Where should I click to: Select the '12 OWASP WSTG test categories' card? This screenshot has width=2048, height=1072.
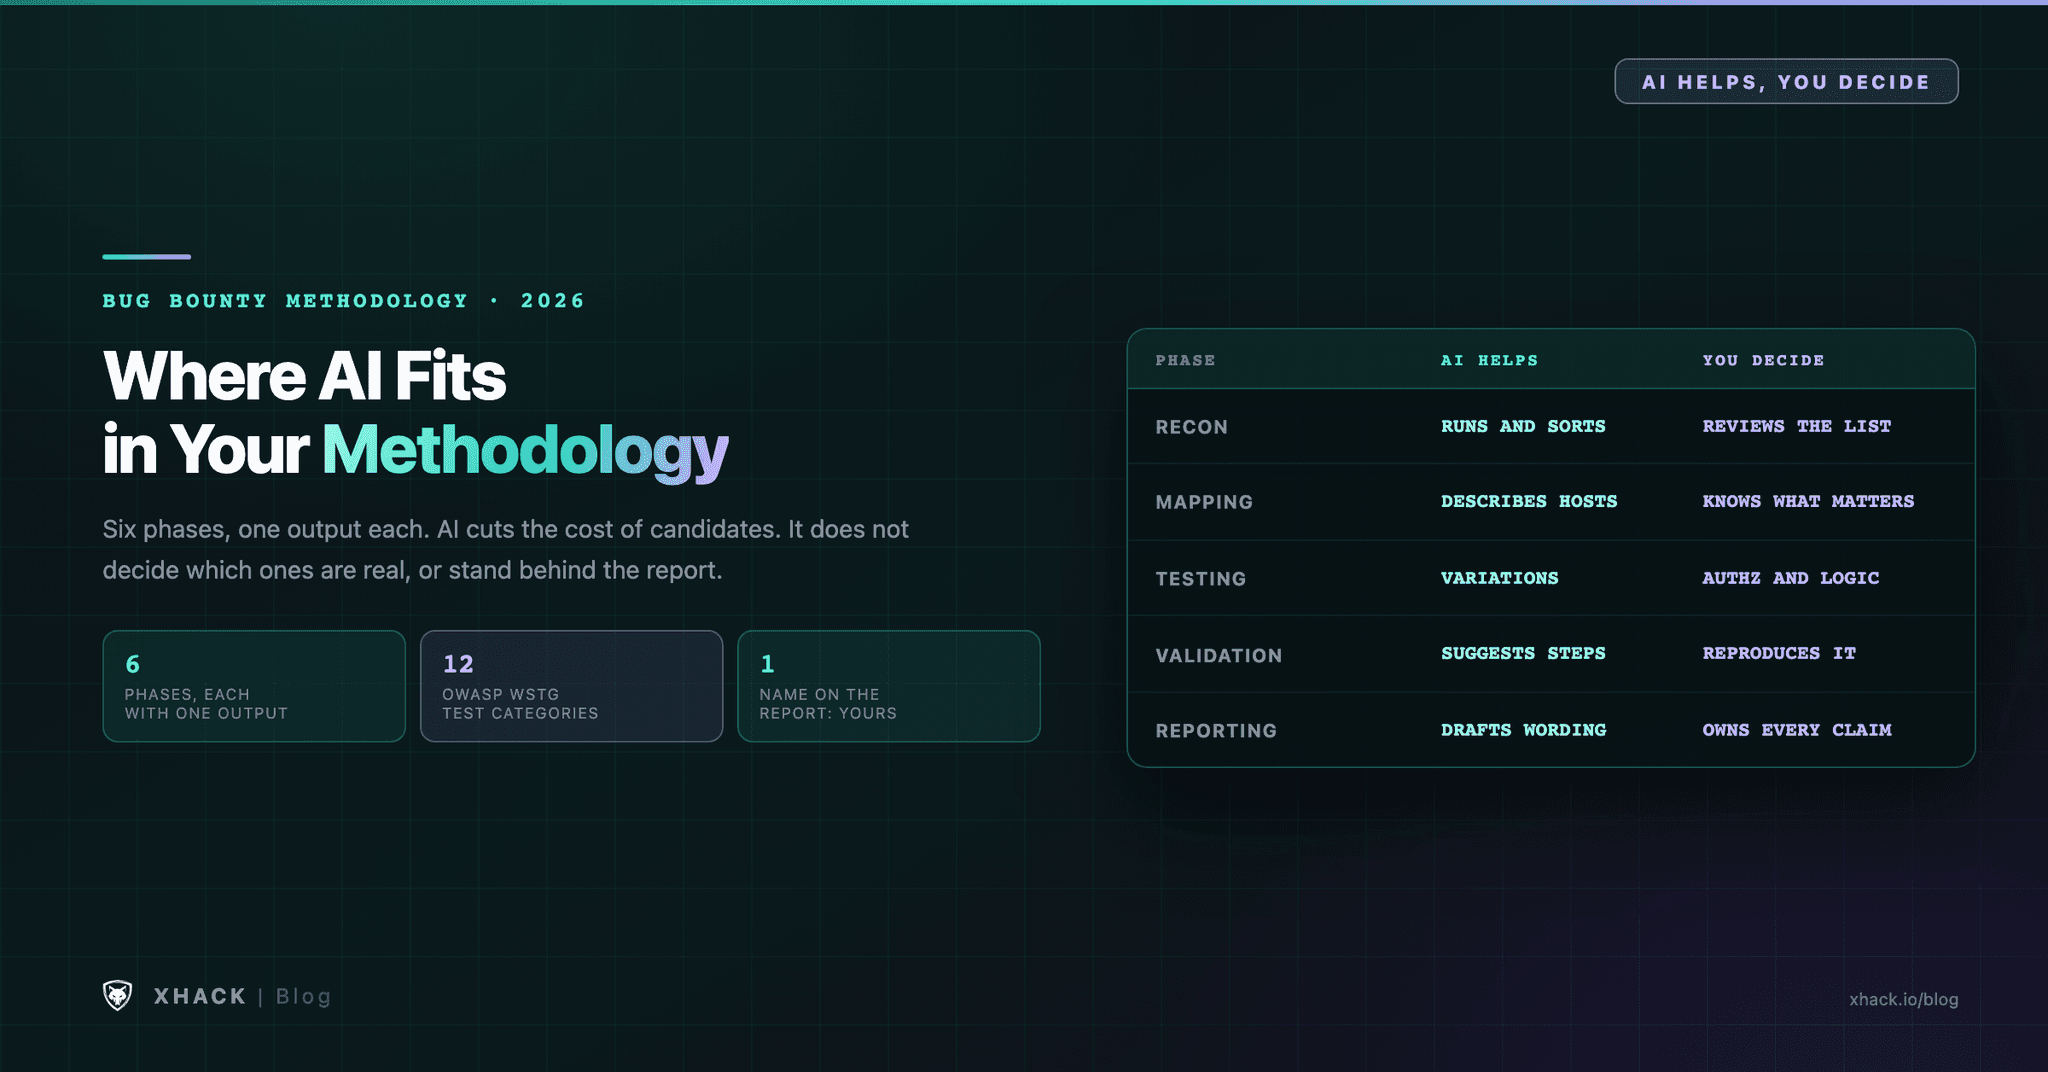tap(571, 686)
